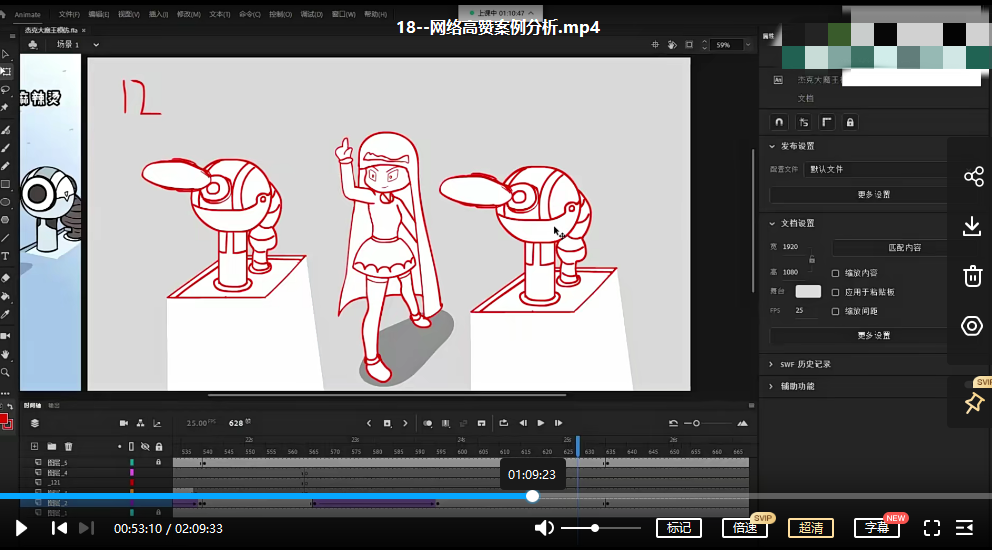This screenshot has width=992, height=550.
Task: Share the video via share icon
Action: click(x=973, y=177)
